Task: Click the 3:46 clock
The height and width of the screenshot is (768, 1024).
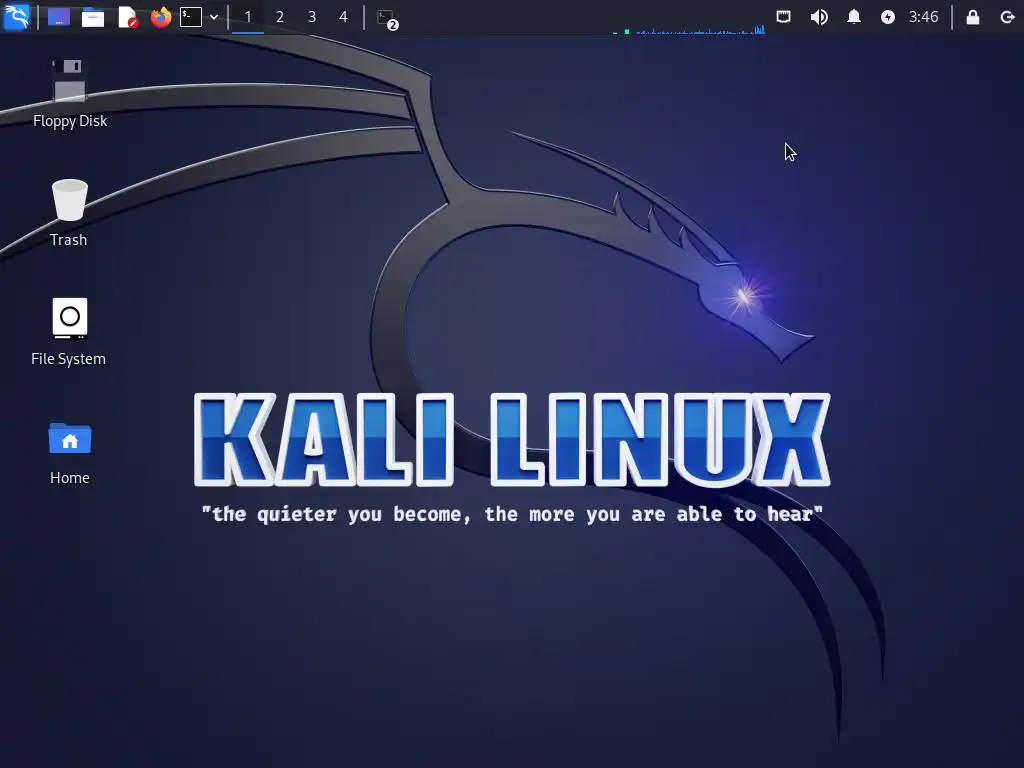Action: click(923, 17)
